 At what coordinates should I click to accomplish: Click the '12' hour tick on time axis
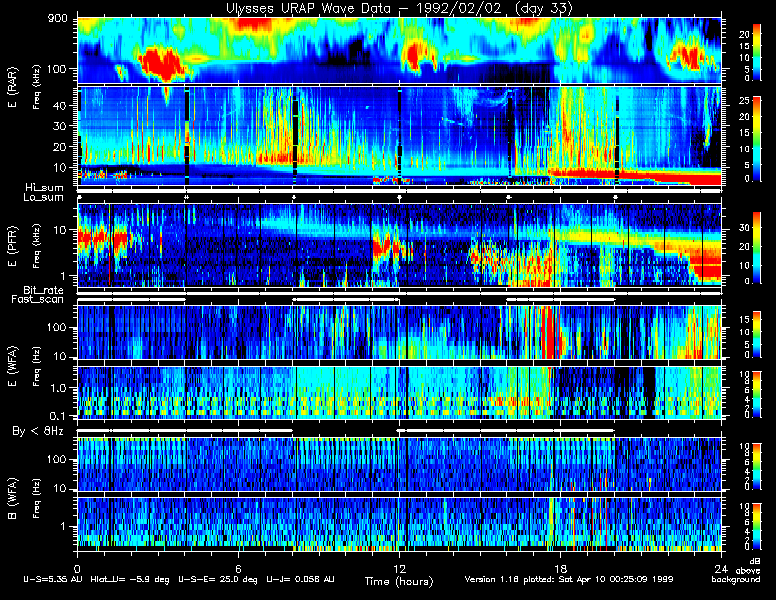[399, 568]
